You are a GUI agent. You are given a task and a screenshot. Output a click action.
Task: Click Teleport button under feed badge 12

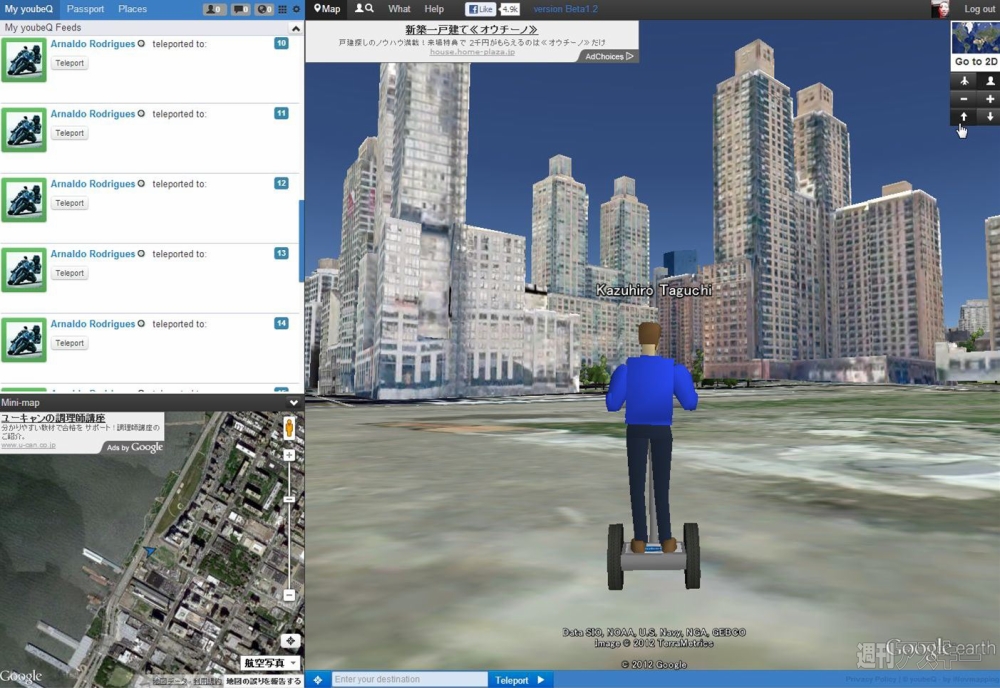click(70, 203)
